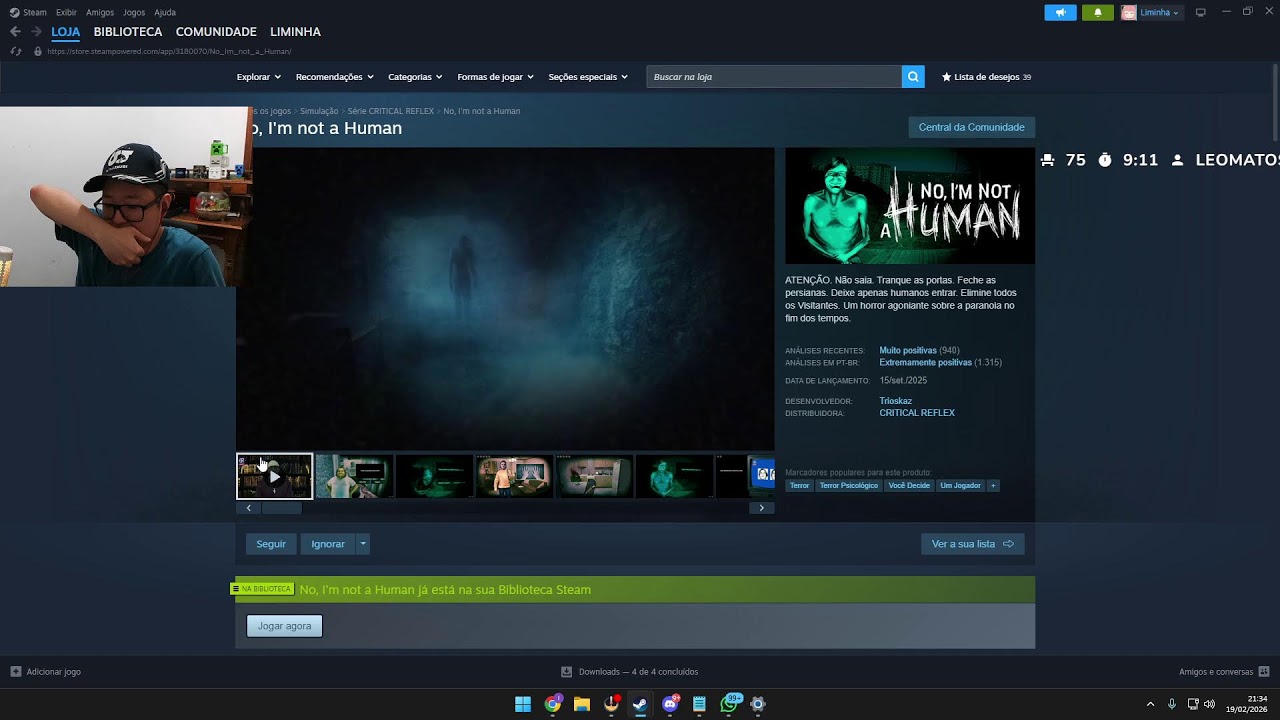Select the trailer video thumbnail with play icon
The height and width of the screenshot is (720, 1280).
(274, 477)
